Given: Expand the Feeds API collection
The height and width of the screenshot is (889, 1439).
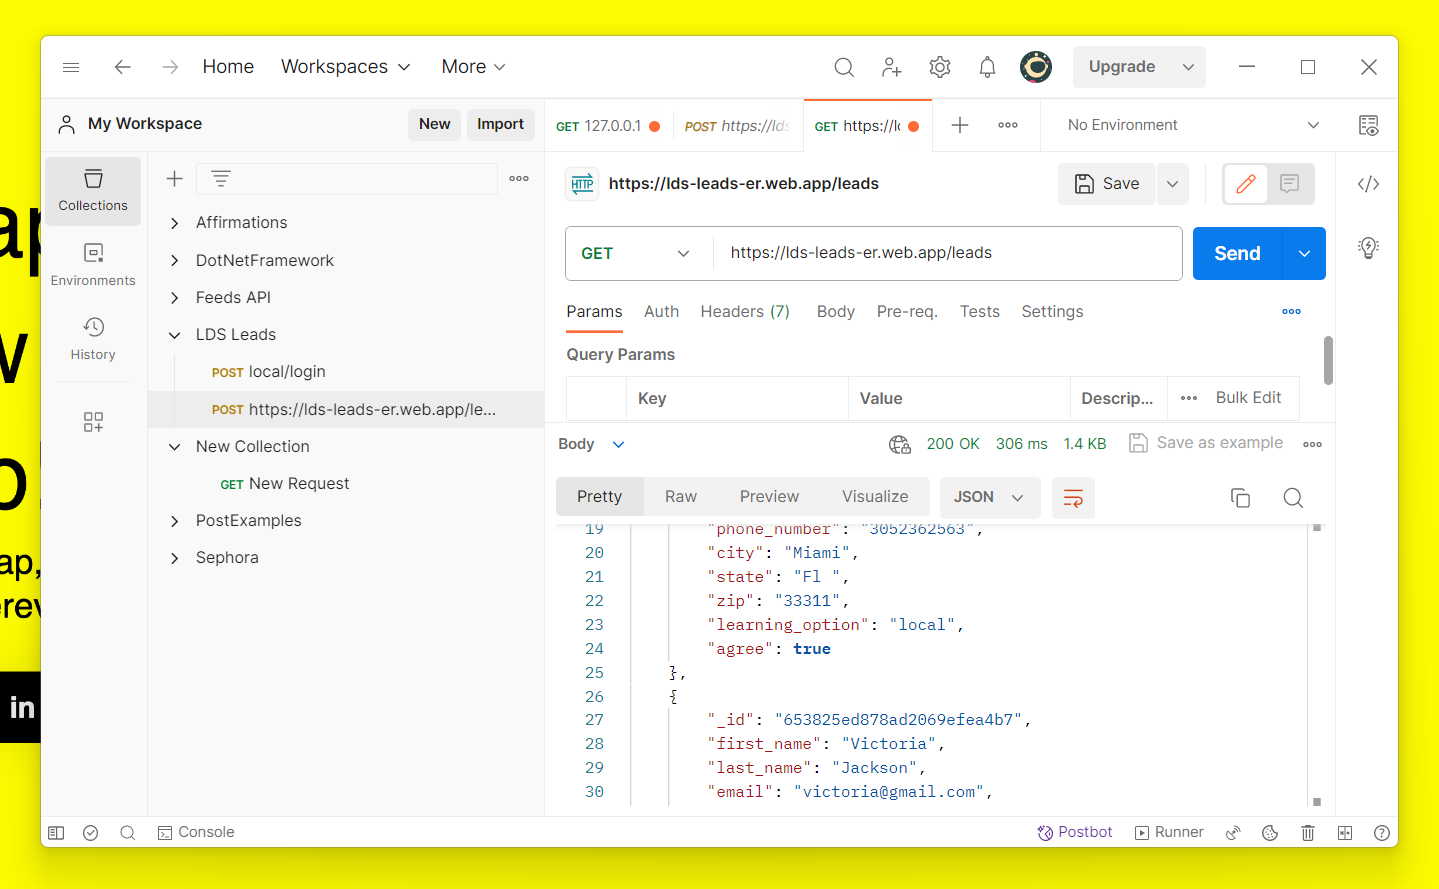Looking at the screenshot, I should [x=175, y=298].
